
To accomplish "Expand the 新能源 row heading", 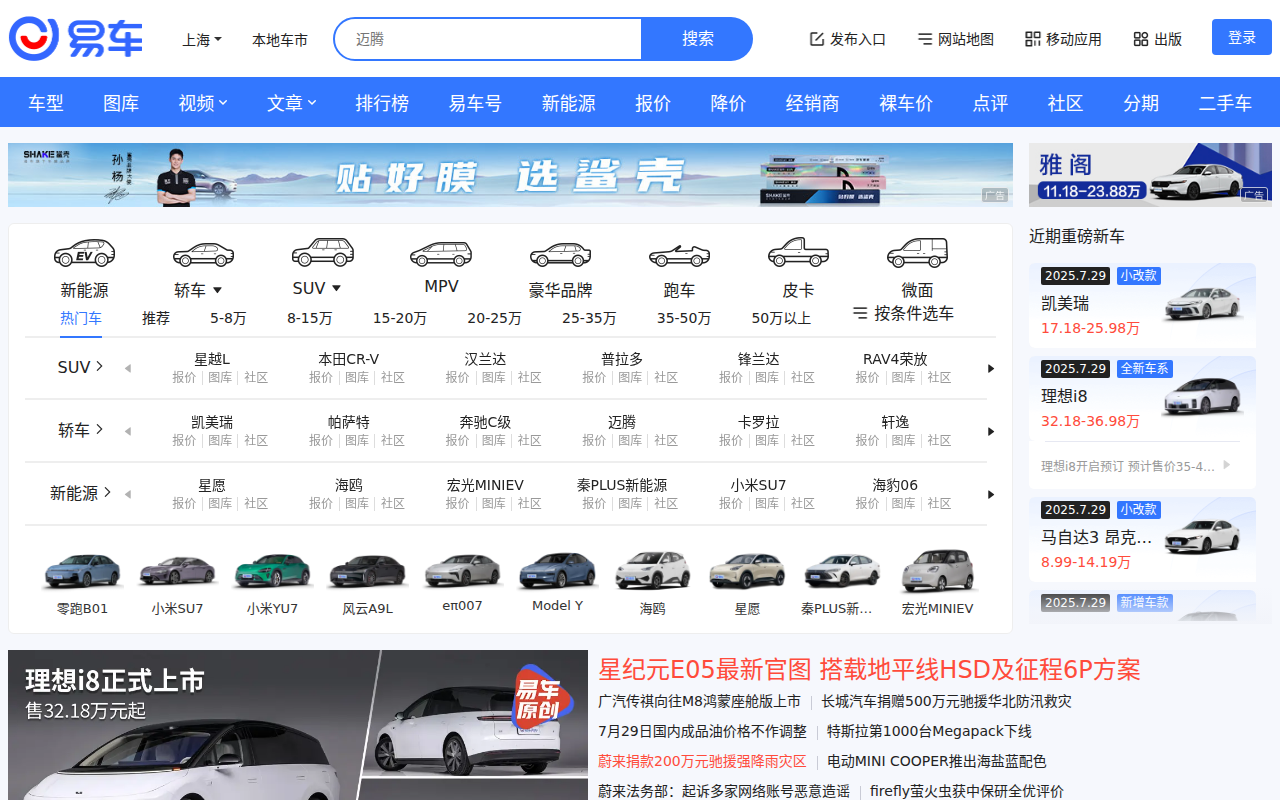I will click(x=80, y=493).
